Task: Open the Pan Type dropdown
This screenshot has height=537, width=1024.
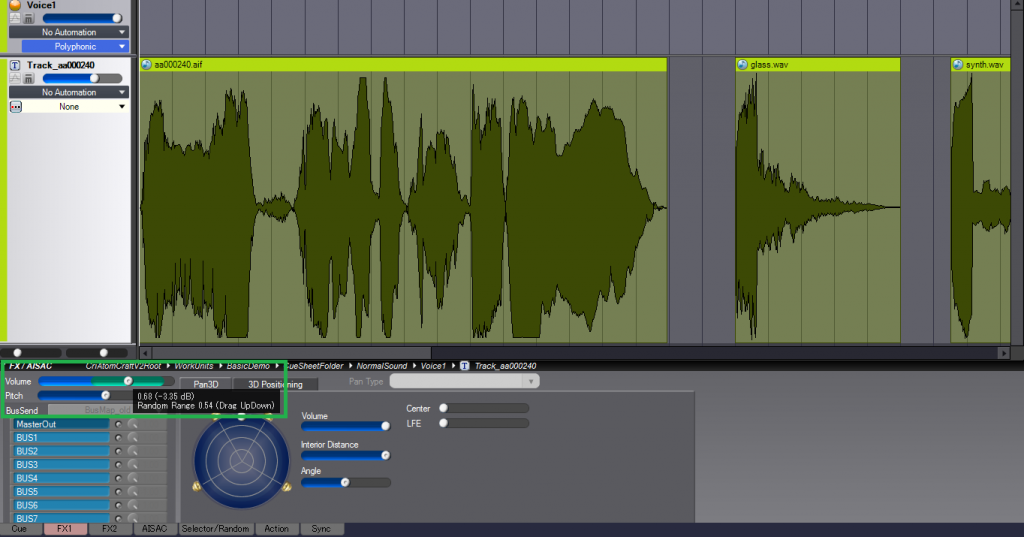Action: coord(464,381)
